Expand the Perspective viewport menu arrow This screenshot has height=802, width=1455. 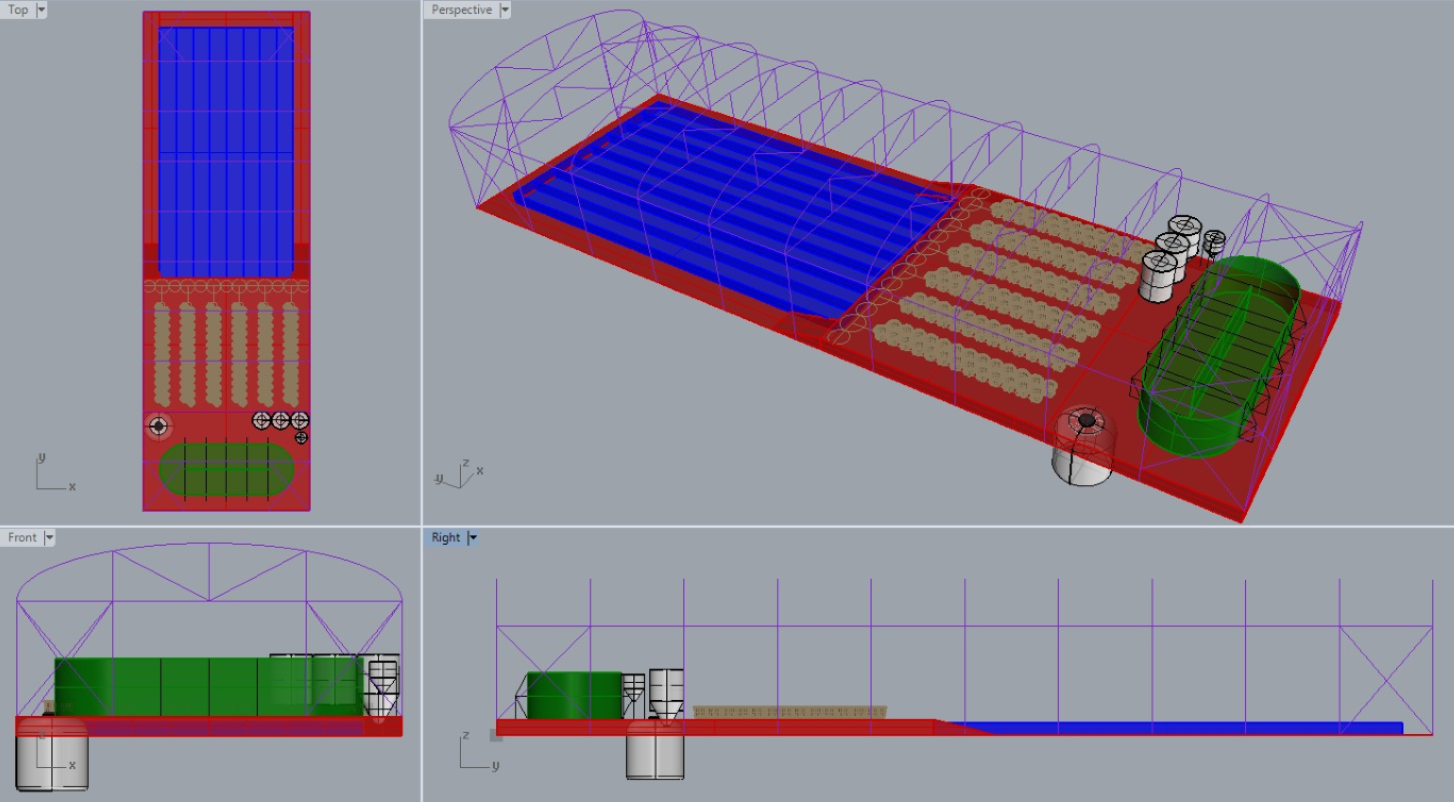tap(504, 10)
